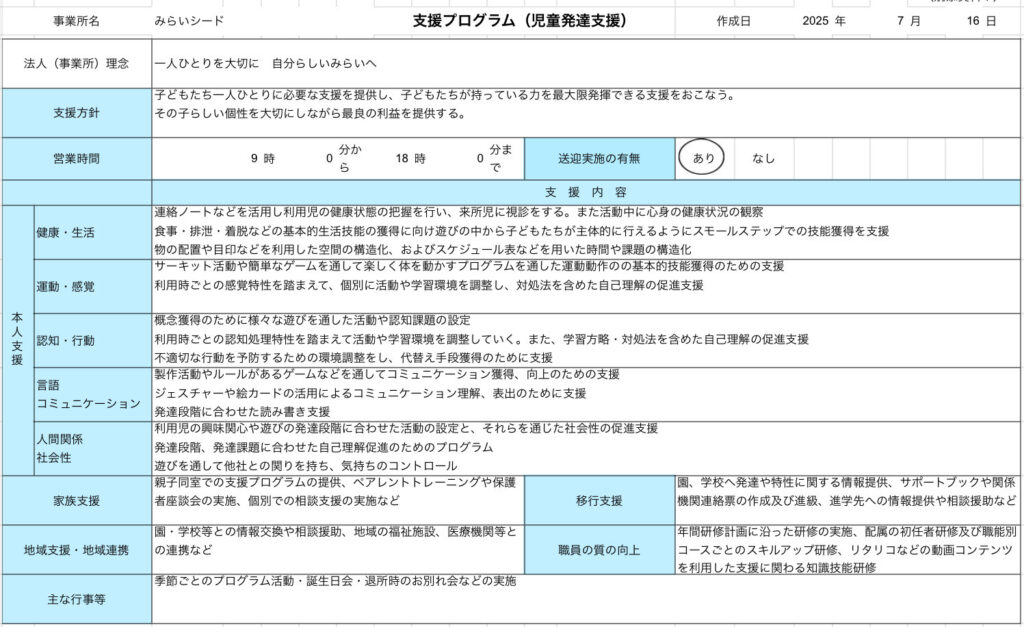
Task: Select the 16 日 day cell
Action: click(x=982, y=21)
